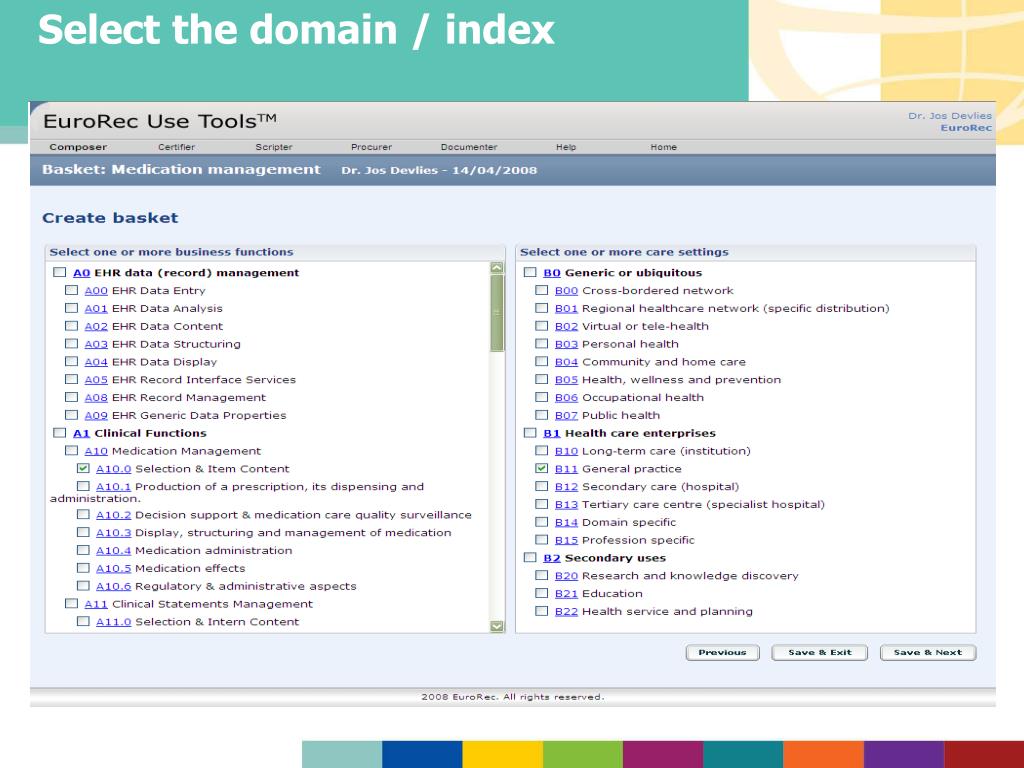Check the B00 Cross-bordered network checkbox
The height and width of the screenshot is (768, 1024).
[541, 290]
